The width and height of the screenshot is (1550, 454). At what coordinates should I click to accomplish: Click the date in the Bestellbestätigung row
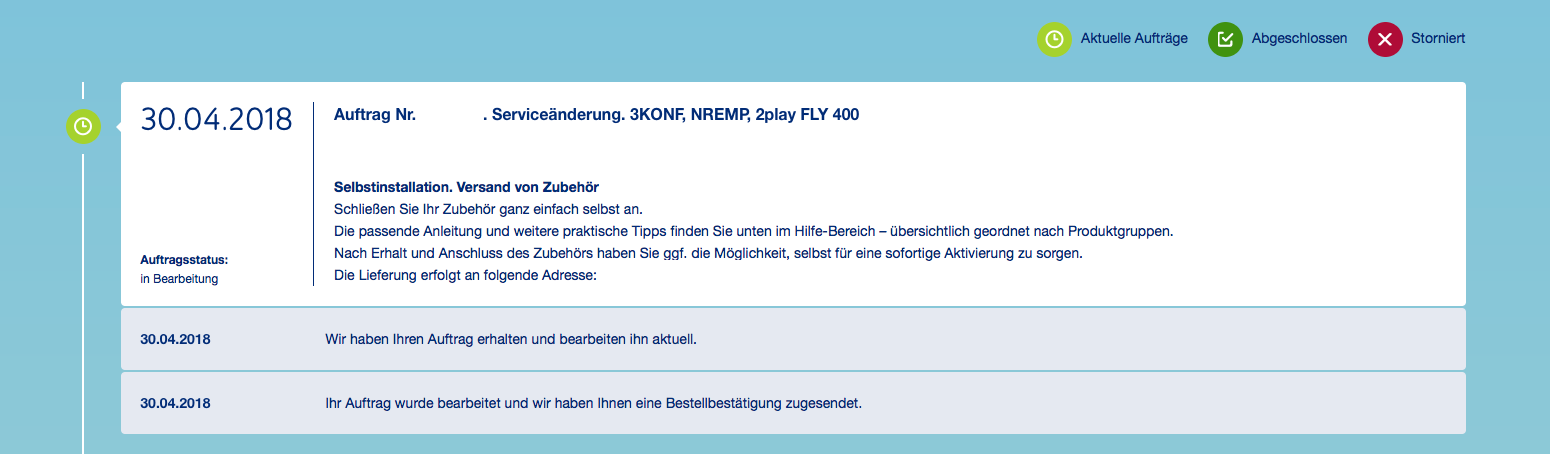coord(175,404)
